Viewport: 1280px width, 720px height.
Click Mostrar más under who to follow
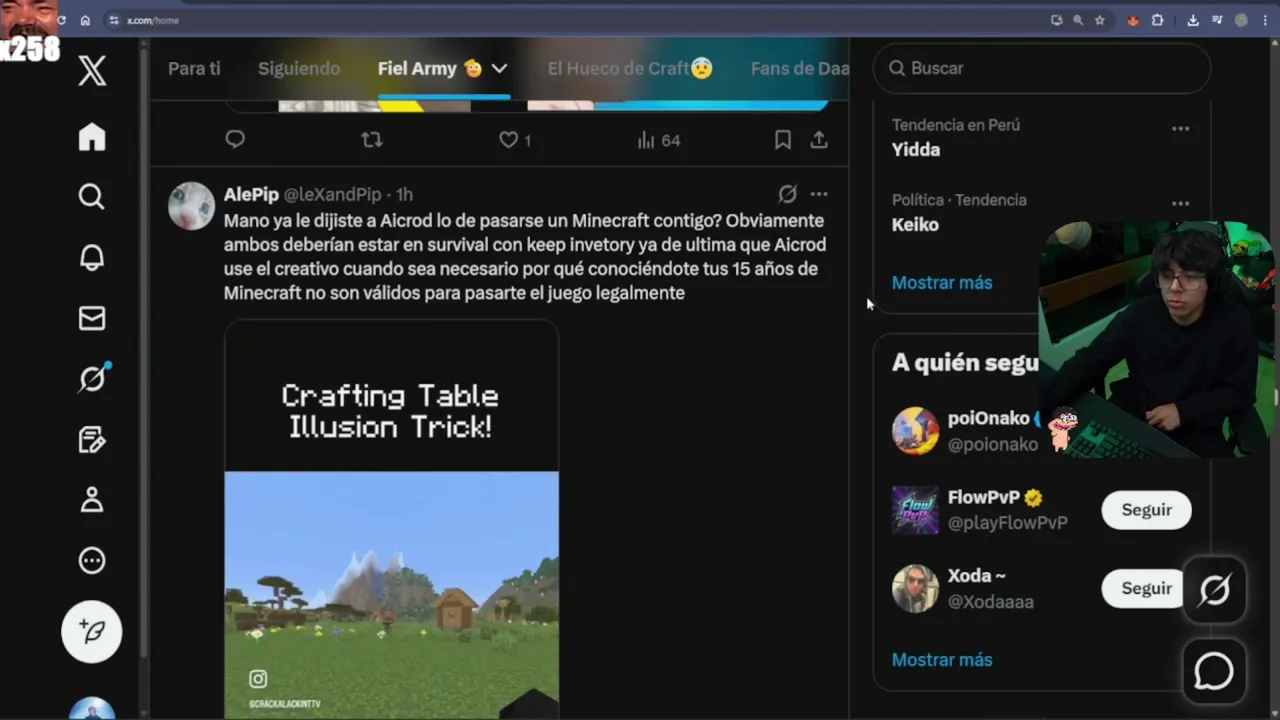tap(942, 659)
